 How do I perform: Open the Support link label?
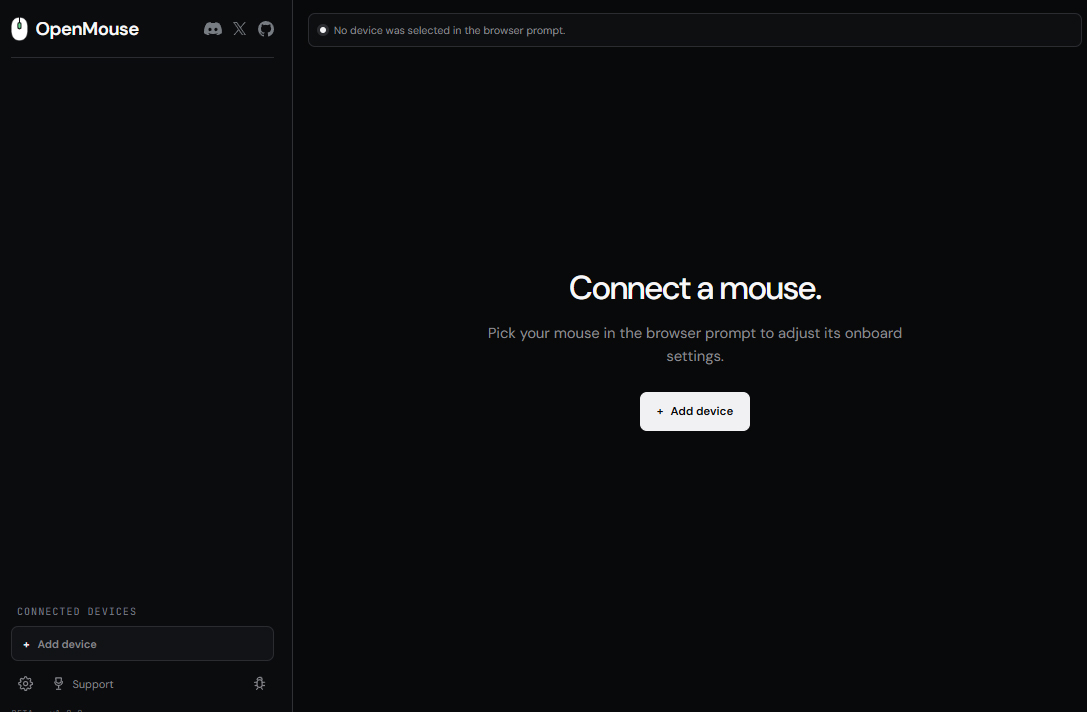93,684
